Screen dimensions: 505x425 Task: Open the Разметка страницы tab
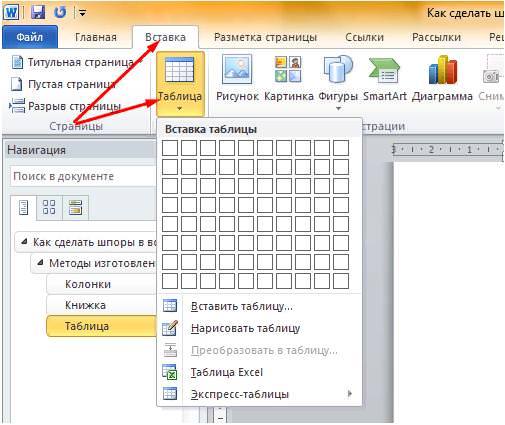[265, 37]
